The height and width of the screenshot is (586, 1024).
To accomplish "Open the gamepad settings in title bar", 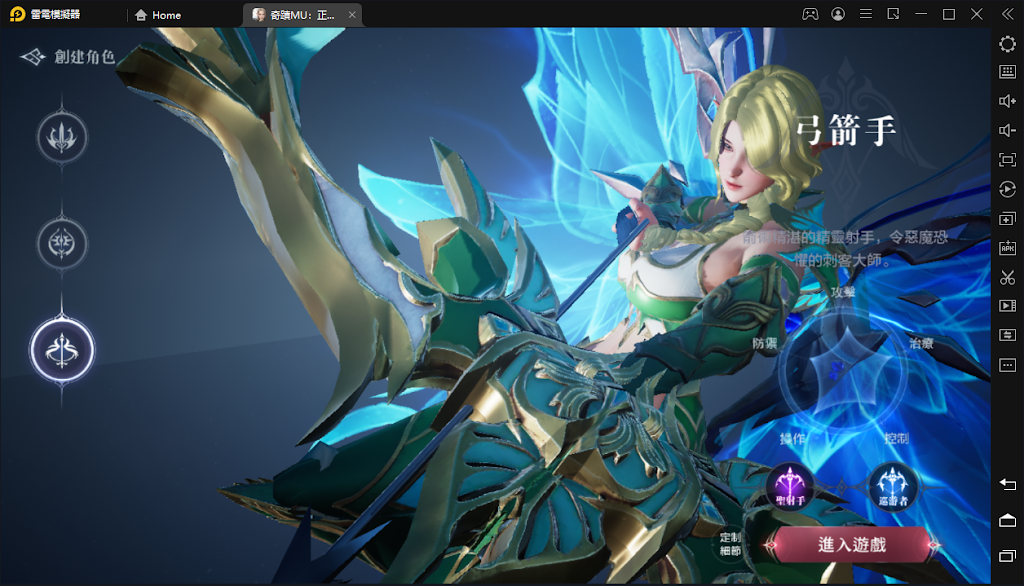I will [x=810, y=14].
